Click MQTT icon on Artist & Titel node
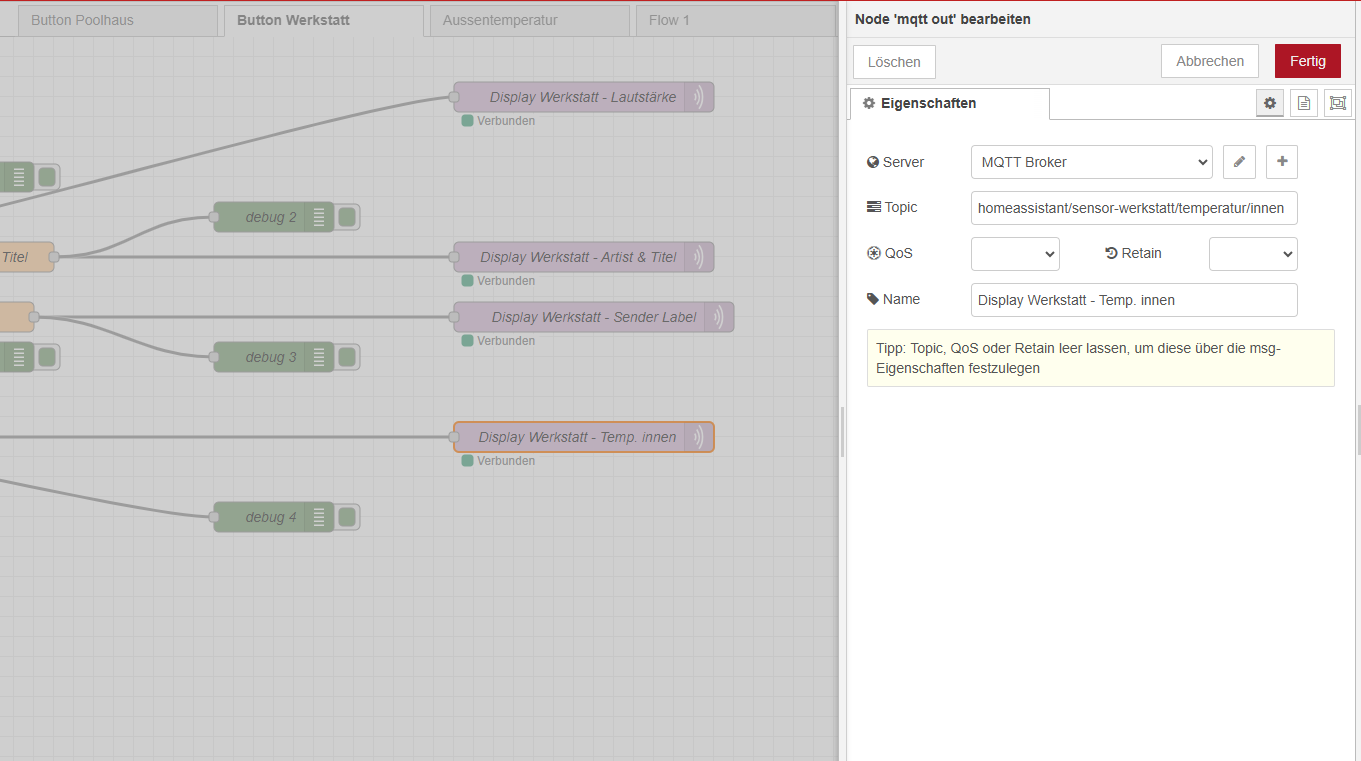Screen dimensions: 1361x761 pos(699,257)
